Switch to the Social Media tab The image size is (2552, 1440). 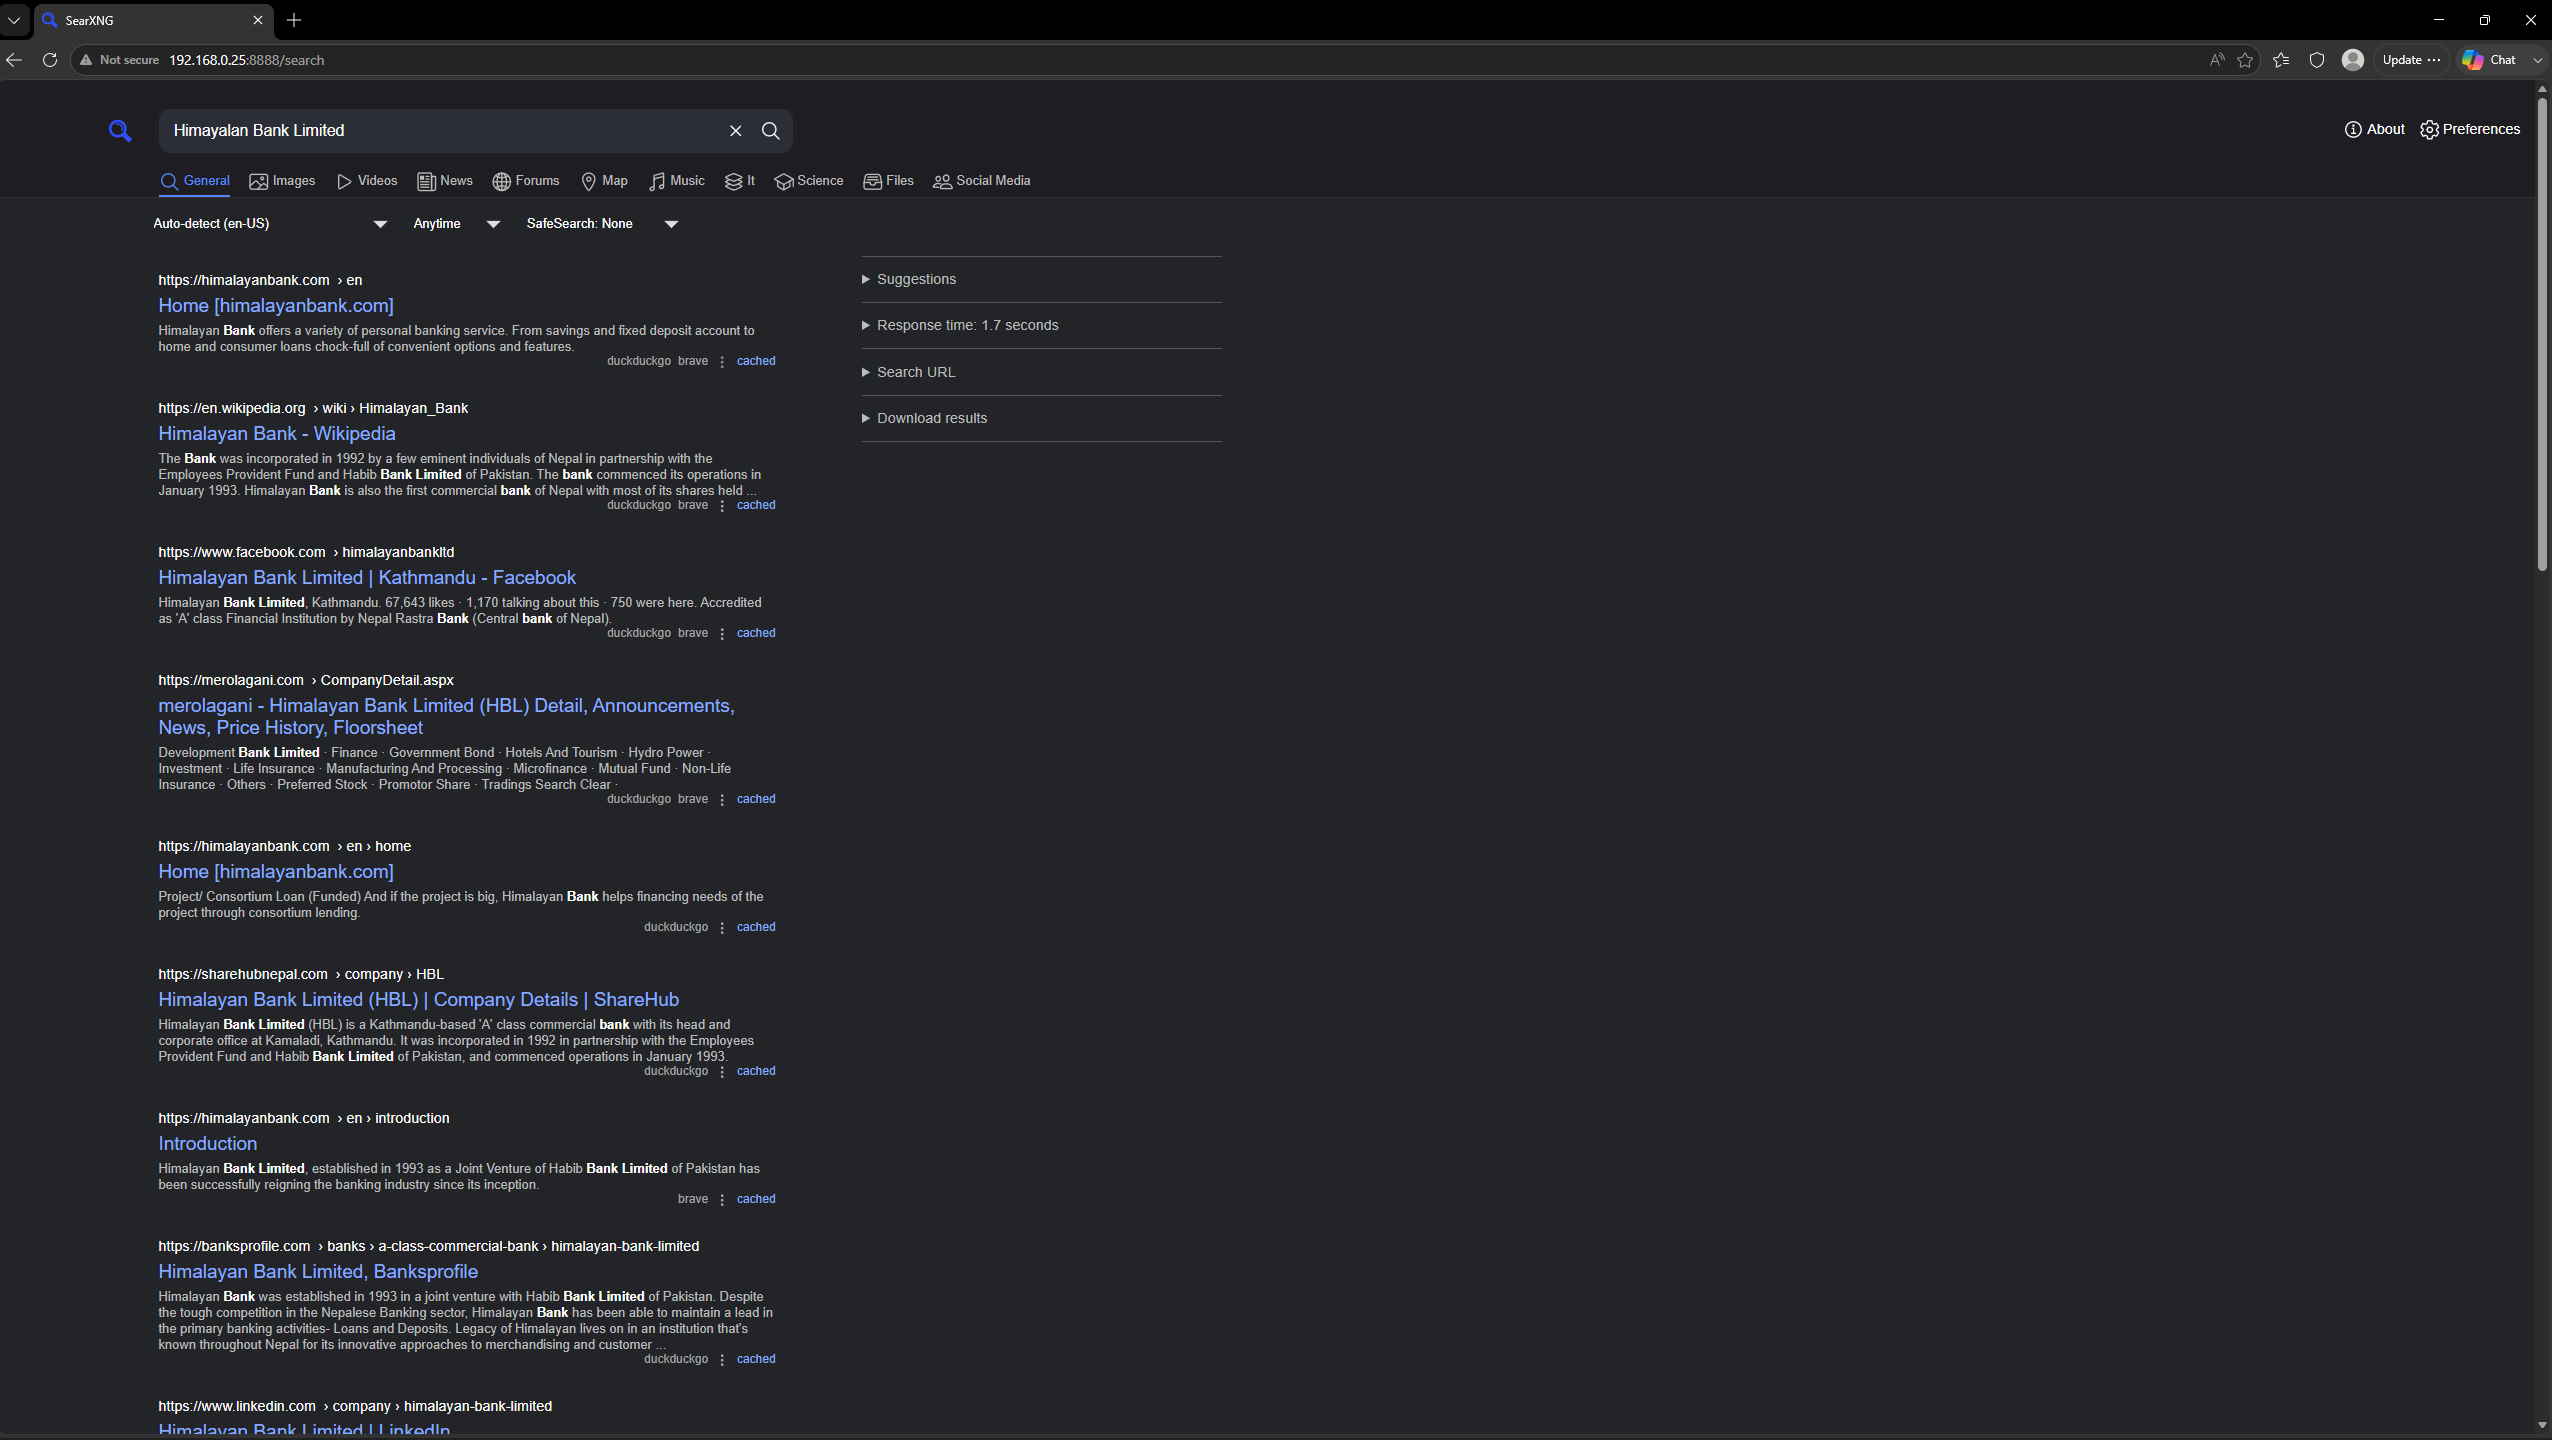982,181
